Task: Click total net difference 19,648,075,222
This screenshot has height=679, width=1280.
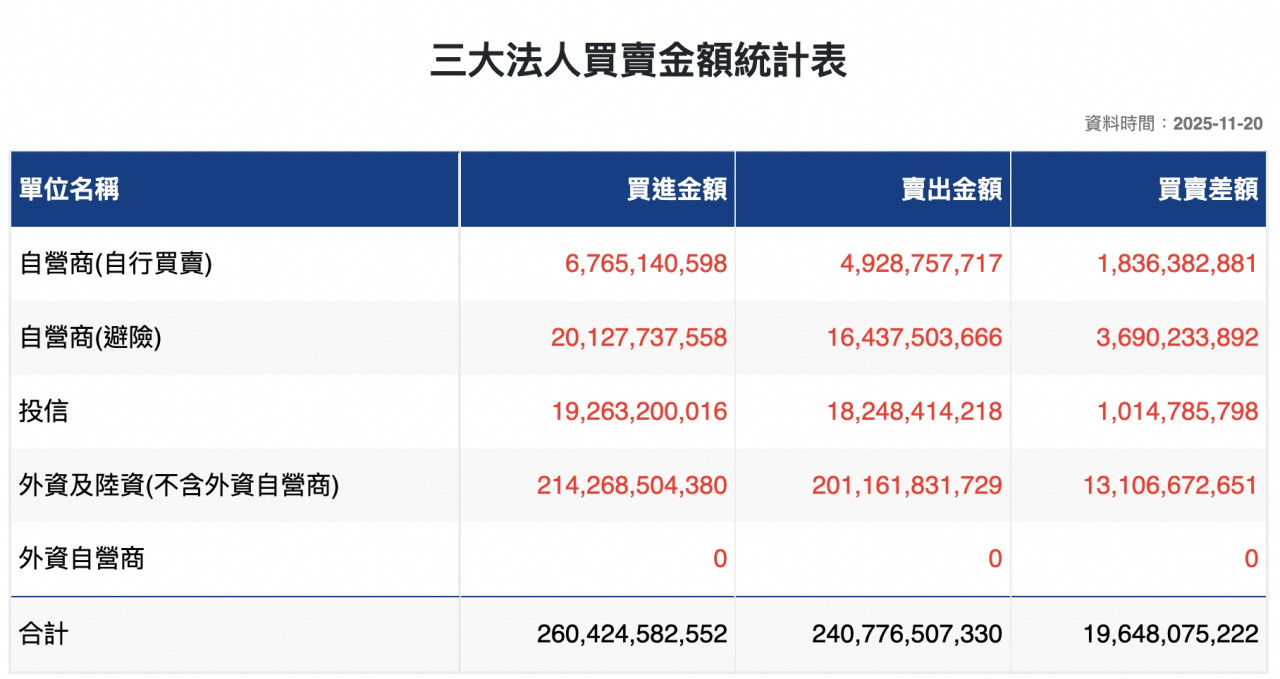Action: coord(1170,633)
